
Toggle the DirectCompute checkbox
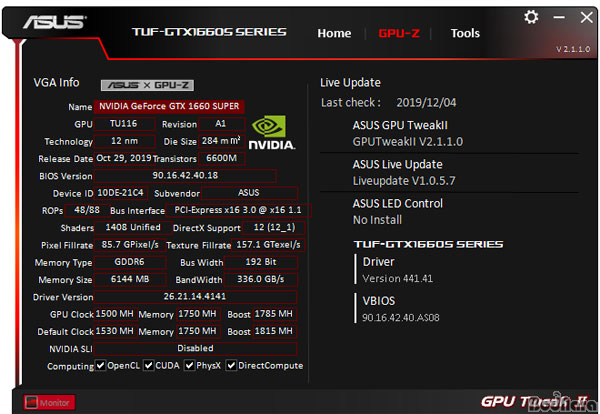(231, 365)
